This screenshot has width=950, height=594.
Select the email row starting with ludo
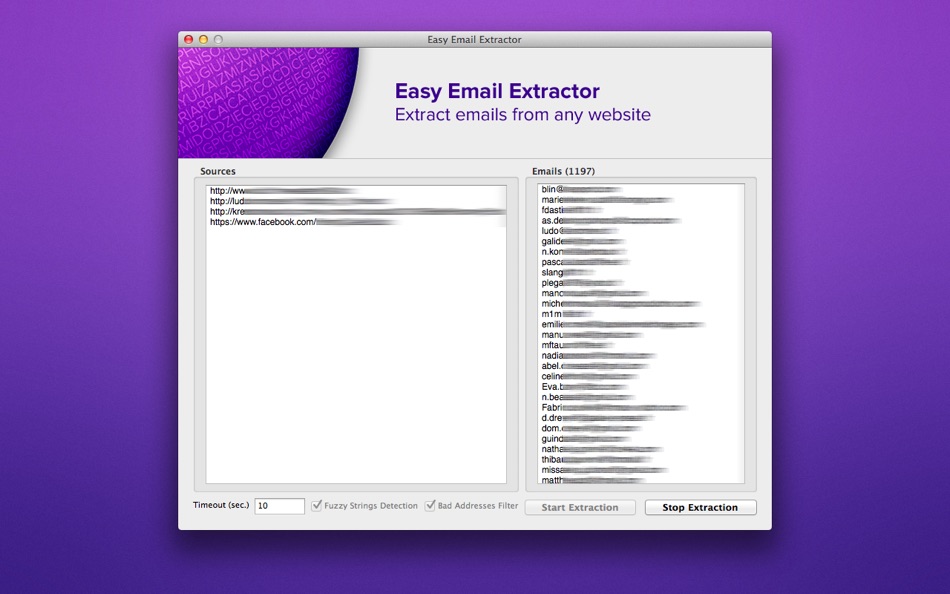(x=641, y=231)
